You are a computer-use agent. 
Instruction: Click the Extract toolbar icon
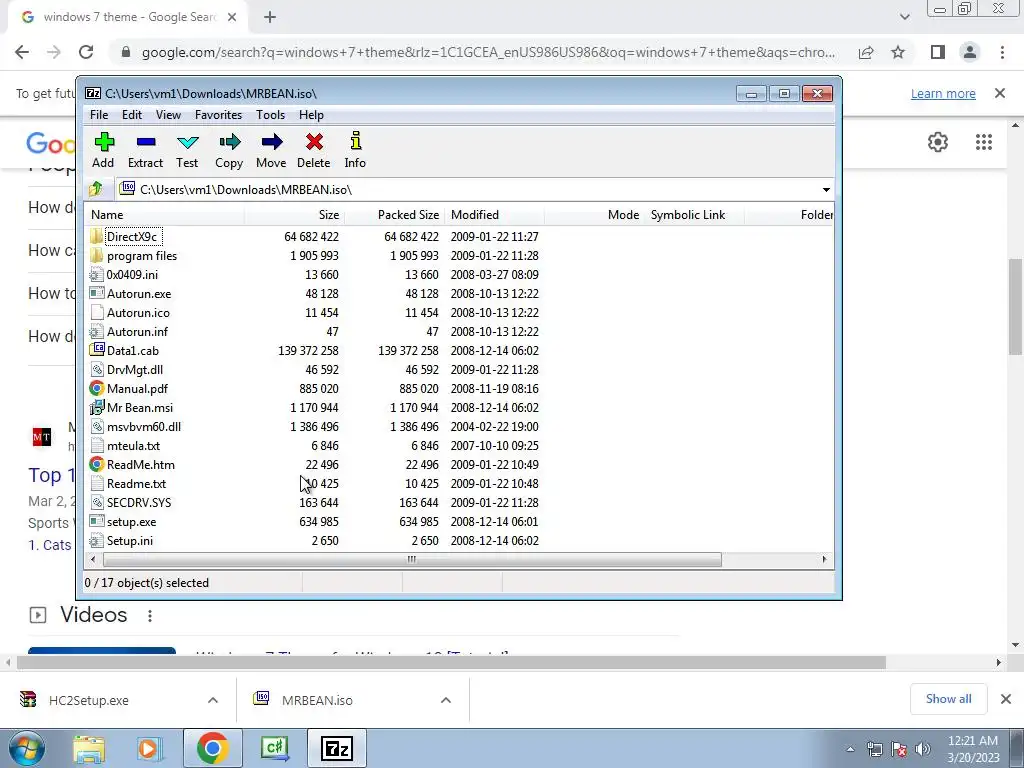[x=146, y=142]
